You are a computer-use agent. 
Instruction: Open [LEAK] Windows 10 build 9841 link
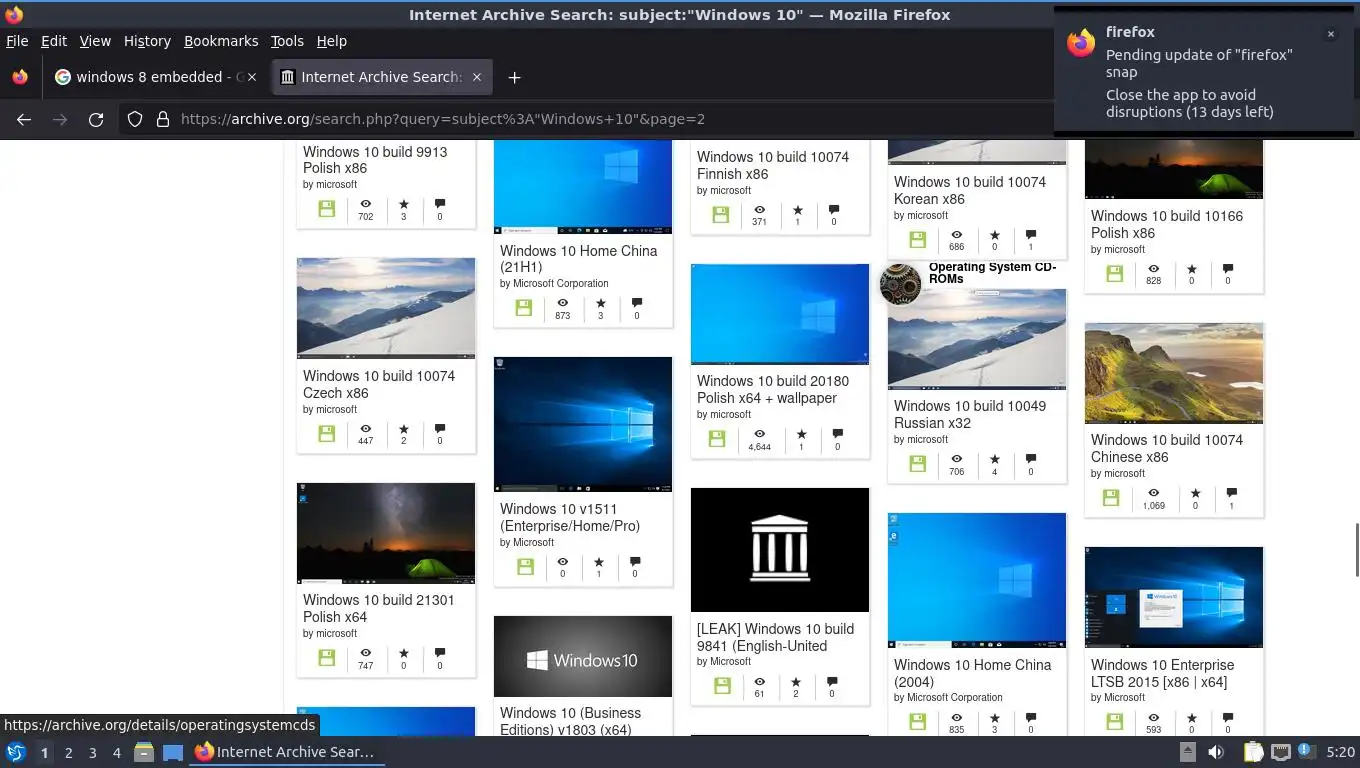775,637
